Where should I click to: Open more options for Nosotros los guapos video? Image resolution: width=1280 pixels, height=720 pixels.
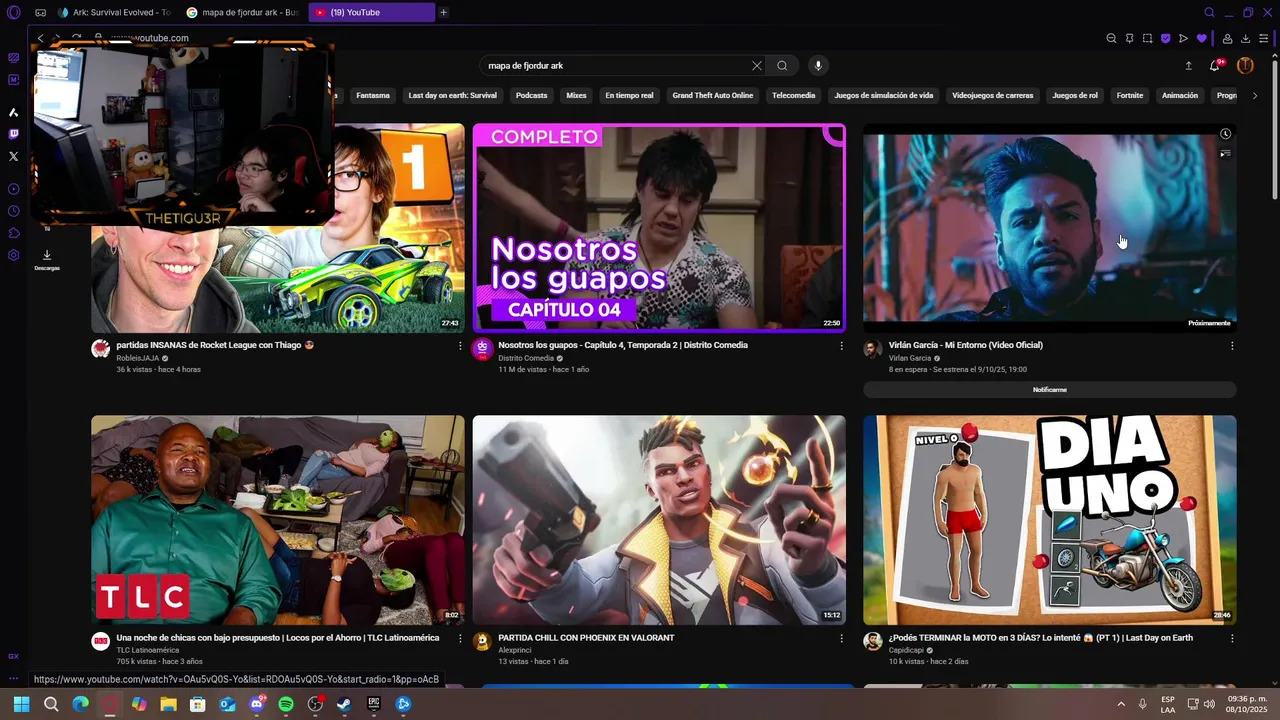point(841,346)
